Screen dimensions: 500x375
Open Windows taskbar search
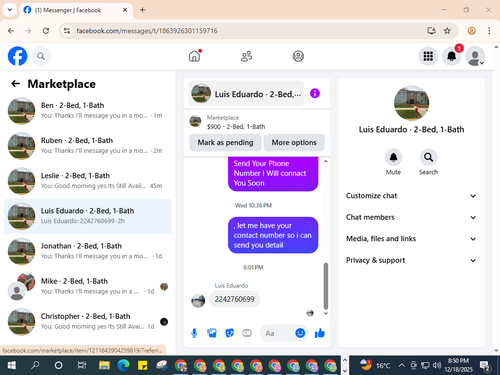pyautogui.click(x=35, y=365)
